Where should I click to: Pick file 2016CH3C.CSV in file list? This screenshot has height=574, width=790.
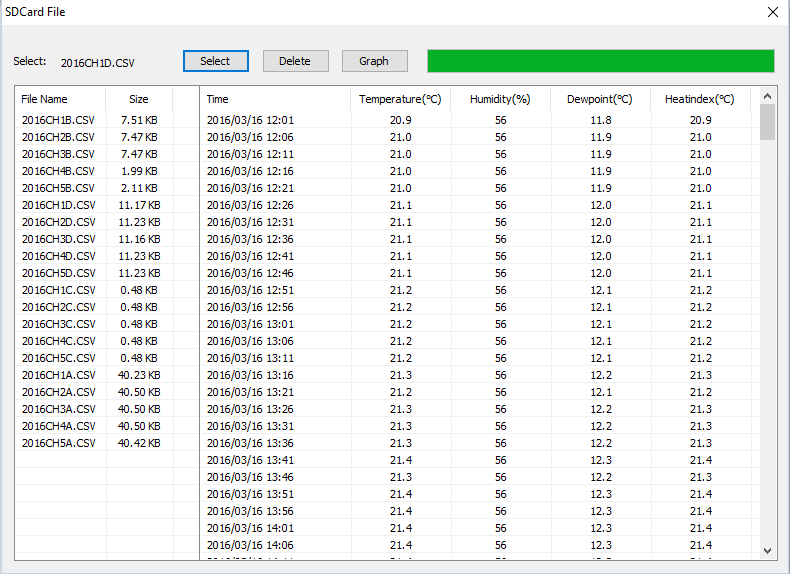coord(58,324)
